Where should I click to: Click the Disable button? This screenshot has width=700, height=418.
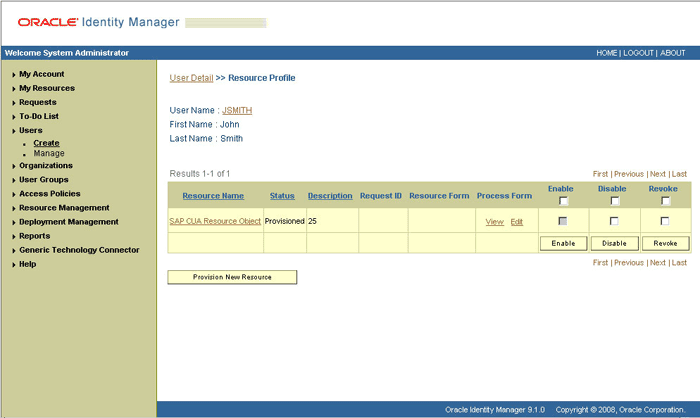(614, 243)
